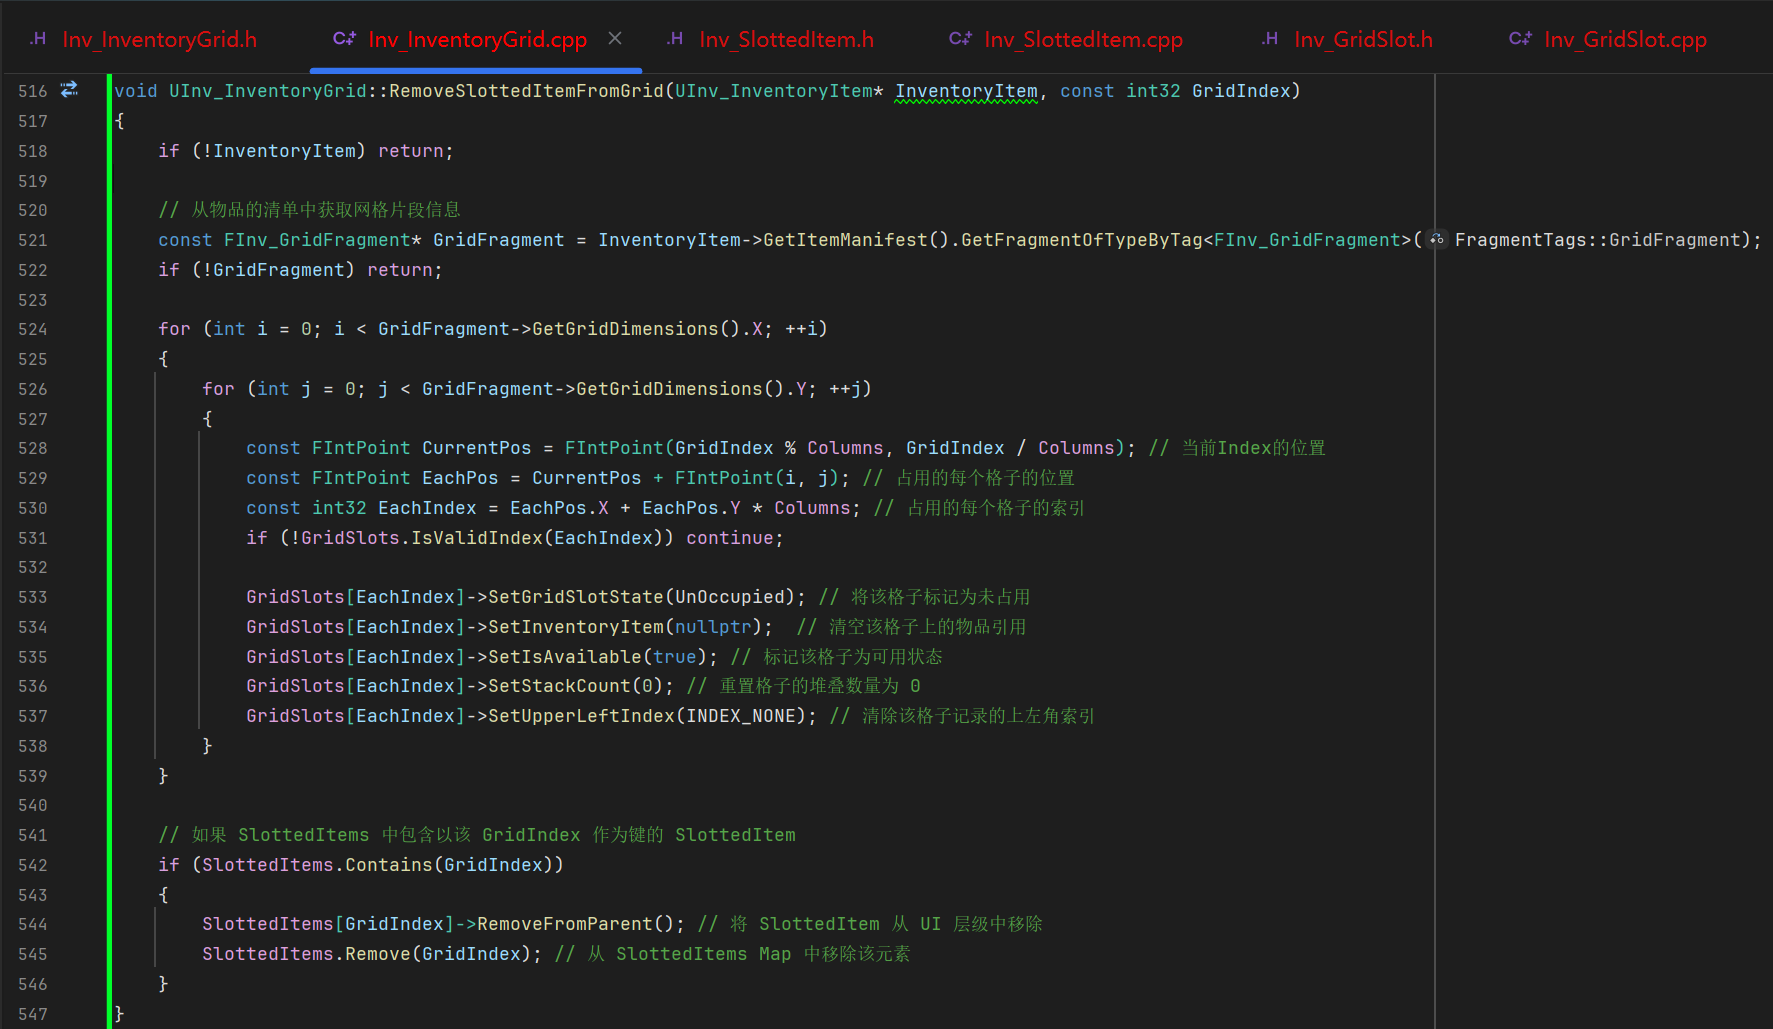Viewport: 1773px width, 1029px height.
Task: Click the EachPos declaration on line 529
Action: tap(460, 478)
